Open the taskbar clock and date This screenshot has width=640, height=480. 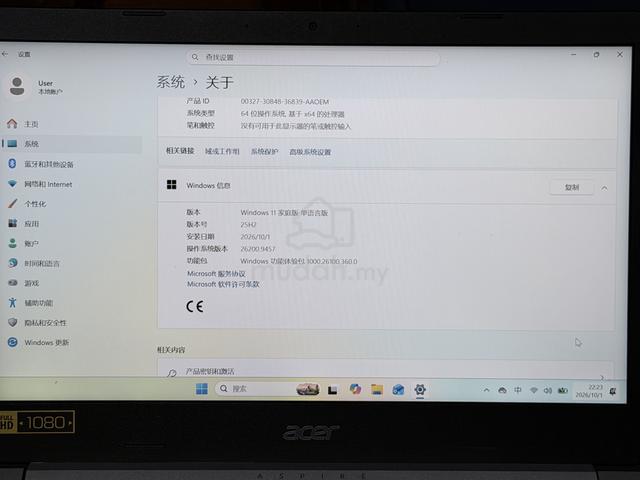tap(589, 391)
